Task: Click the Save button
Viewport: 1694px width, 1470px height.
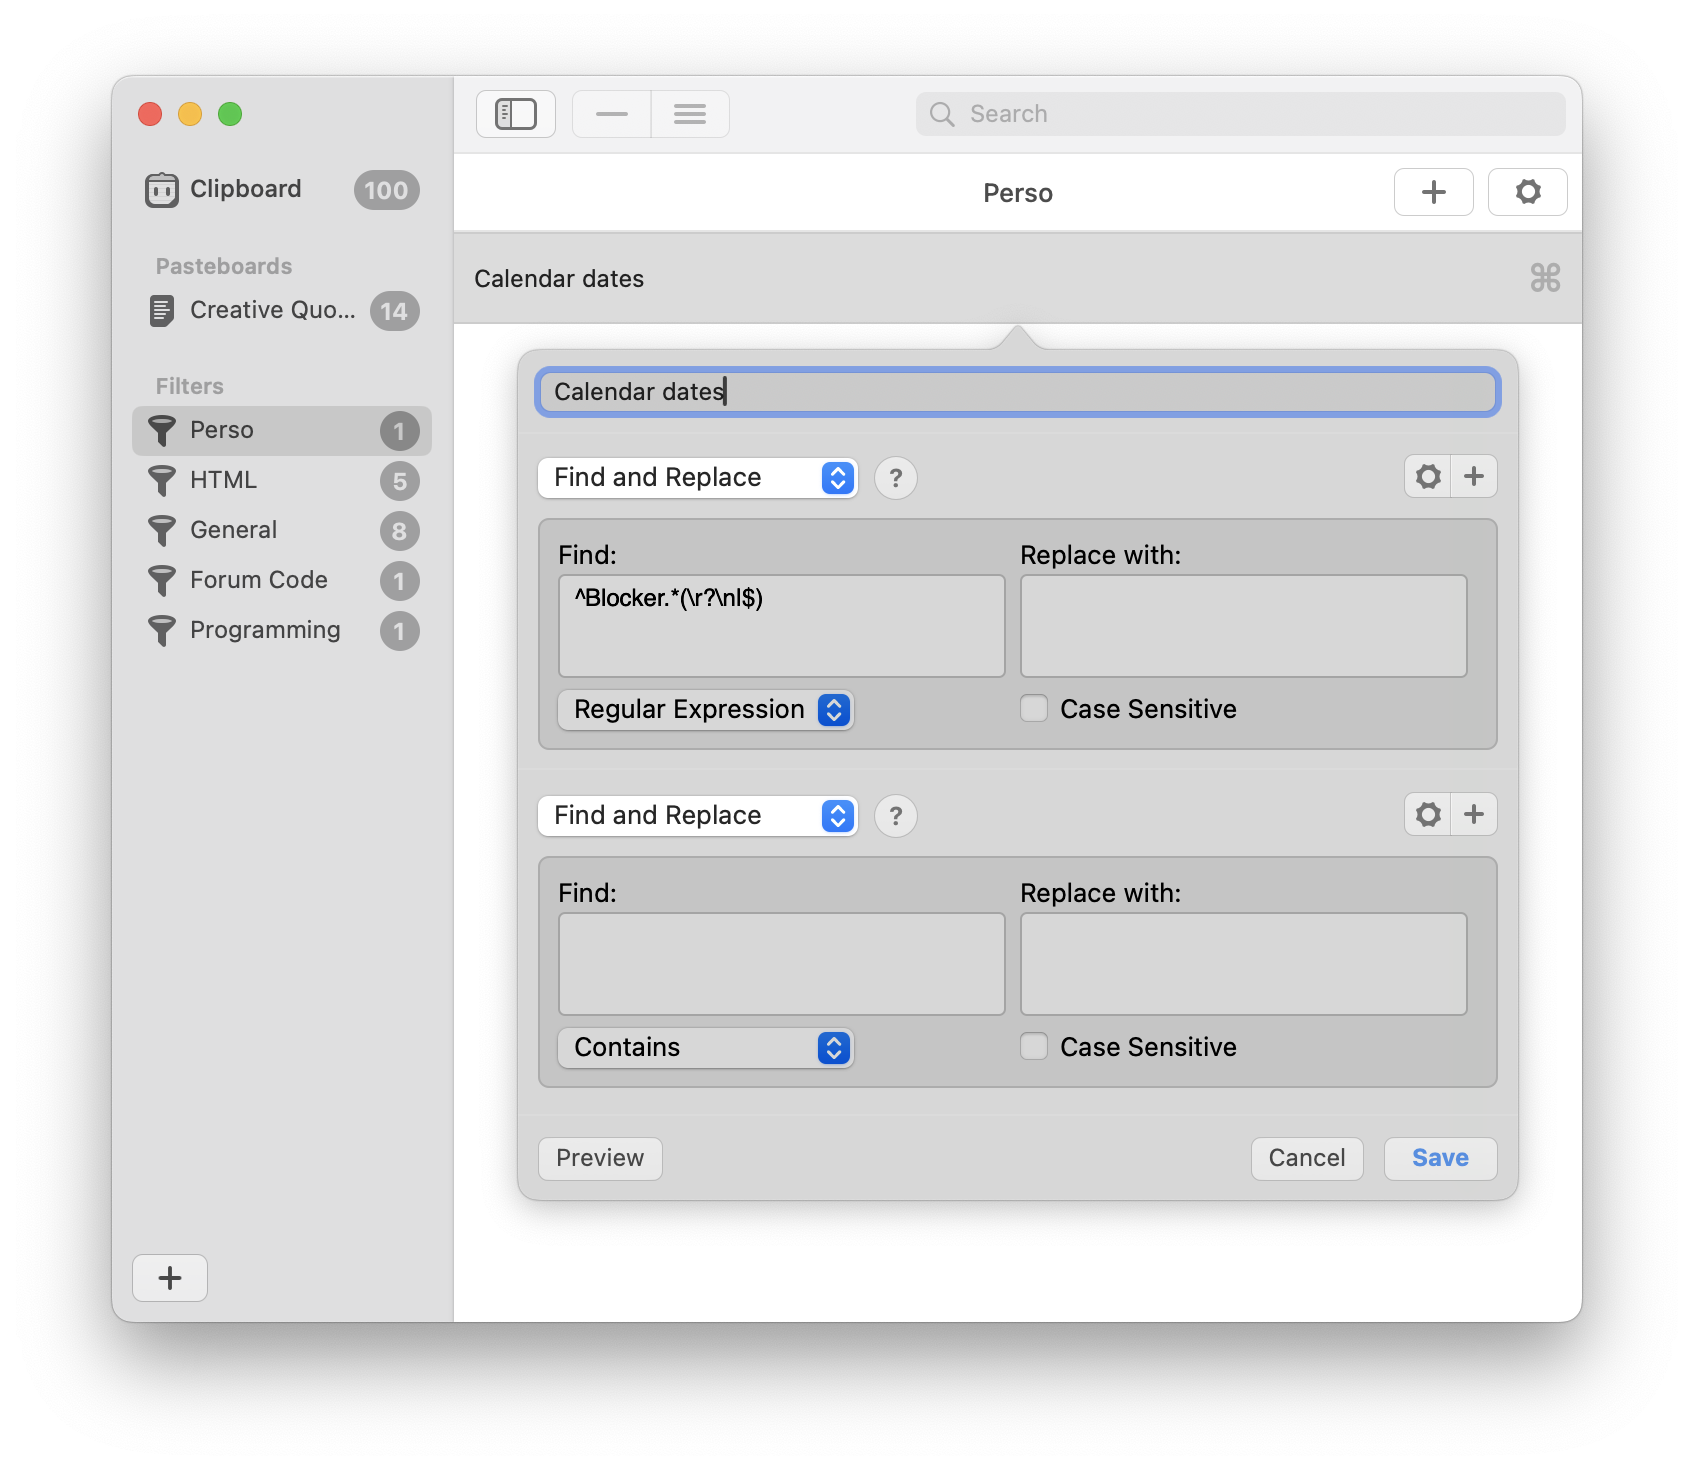Action: tap(1439, 1158)
